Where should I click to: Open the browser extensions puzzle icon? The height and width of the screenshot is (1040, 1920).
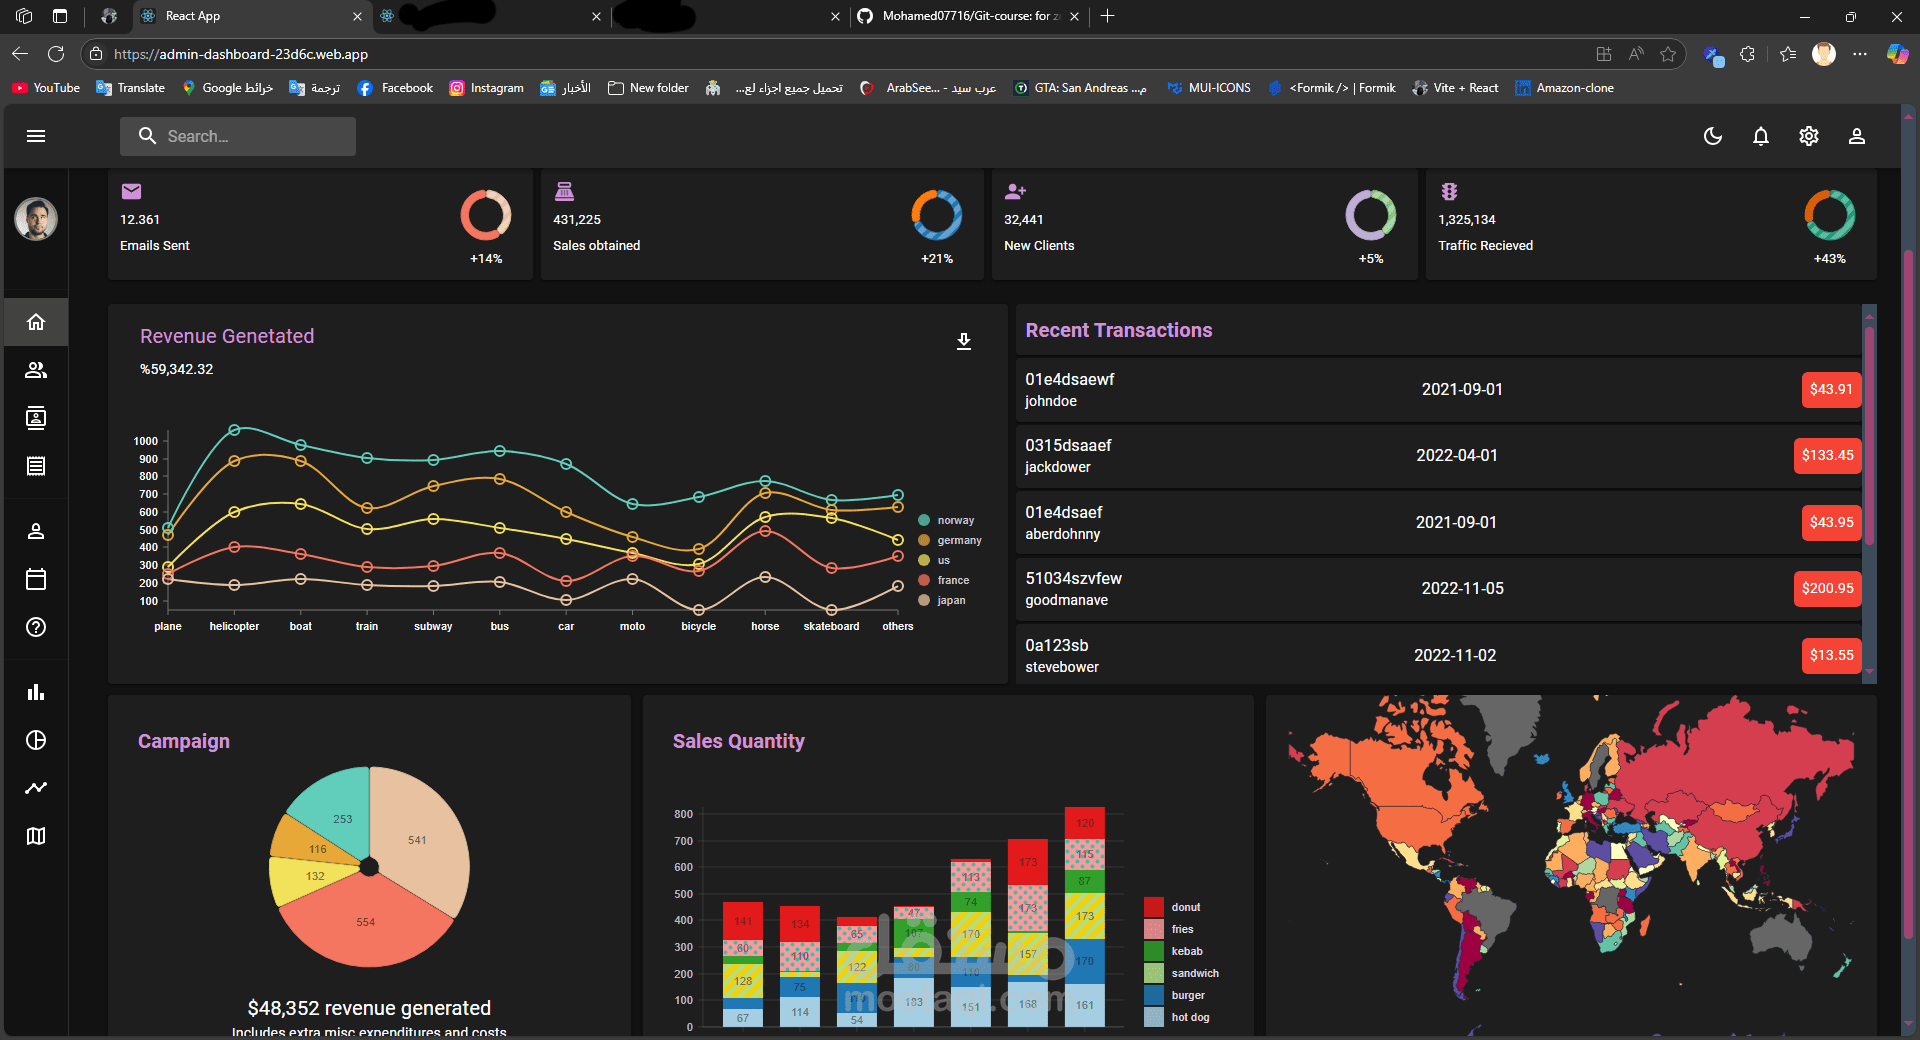click(x=1747, y=54)
